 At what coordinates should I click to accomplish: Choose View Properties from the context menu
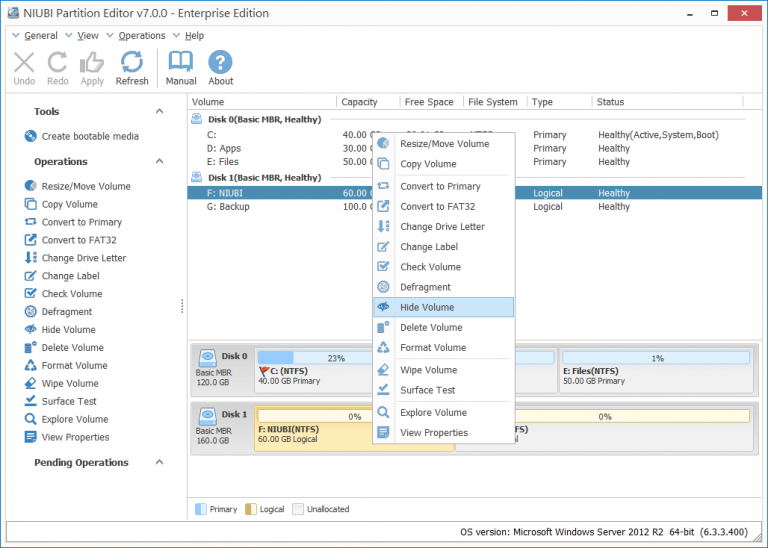click(x=444, y=433)
